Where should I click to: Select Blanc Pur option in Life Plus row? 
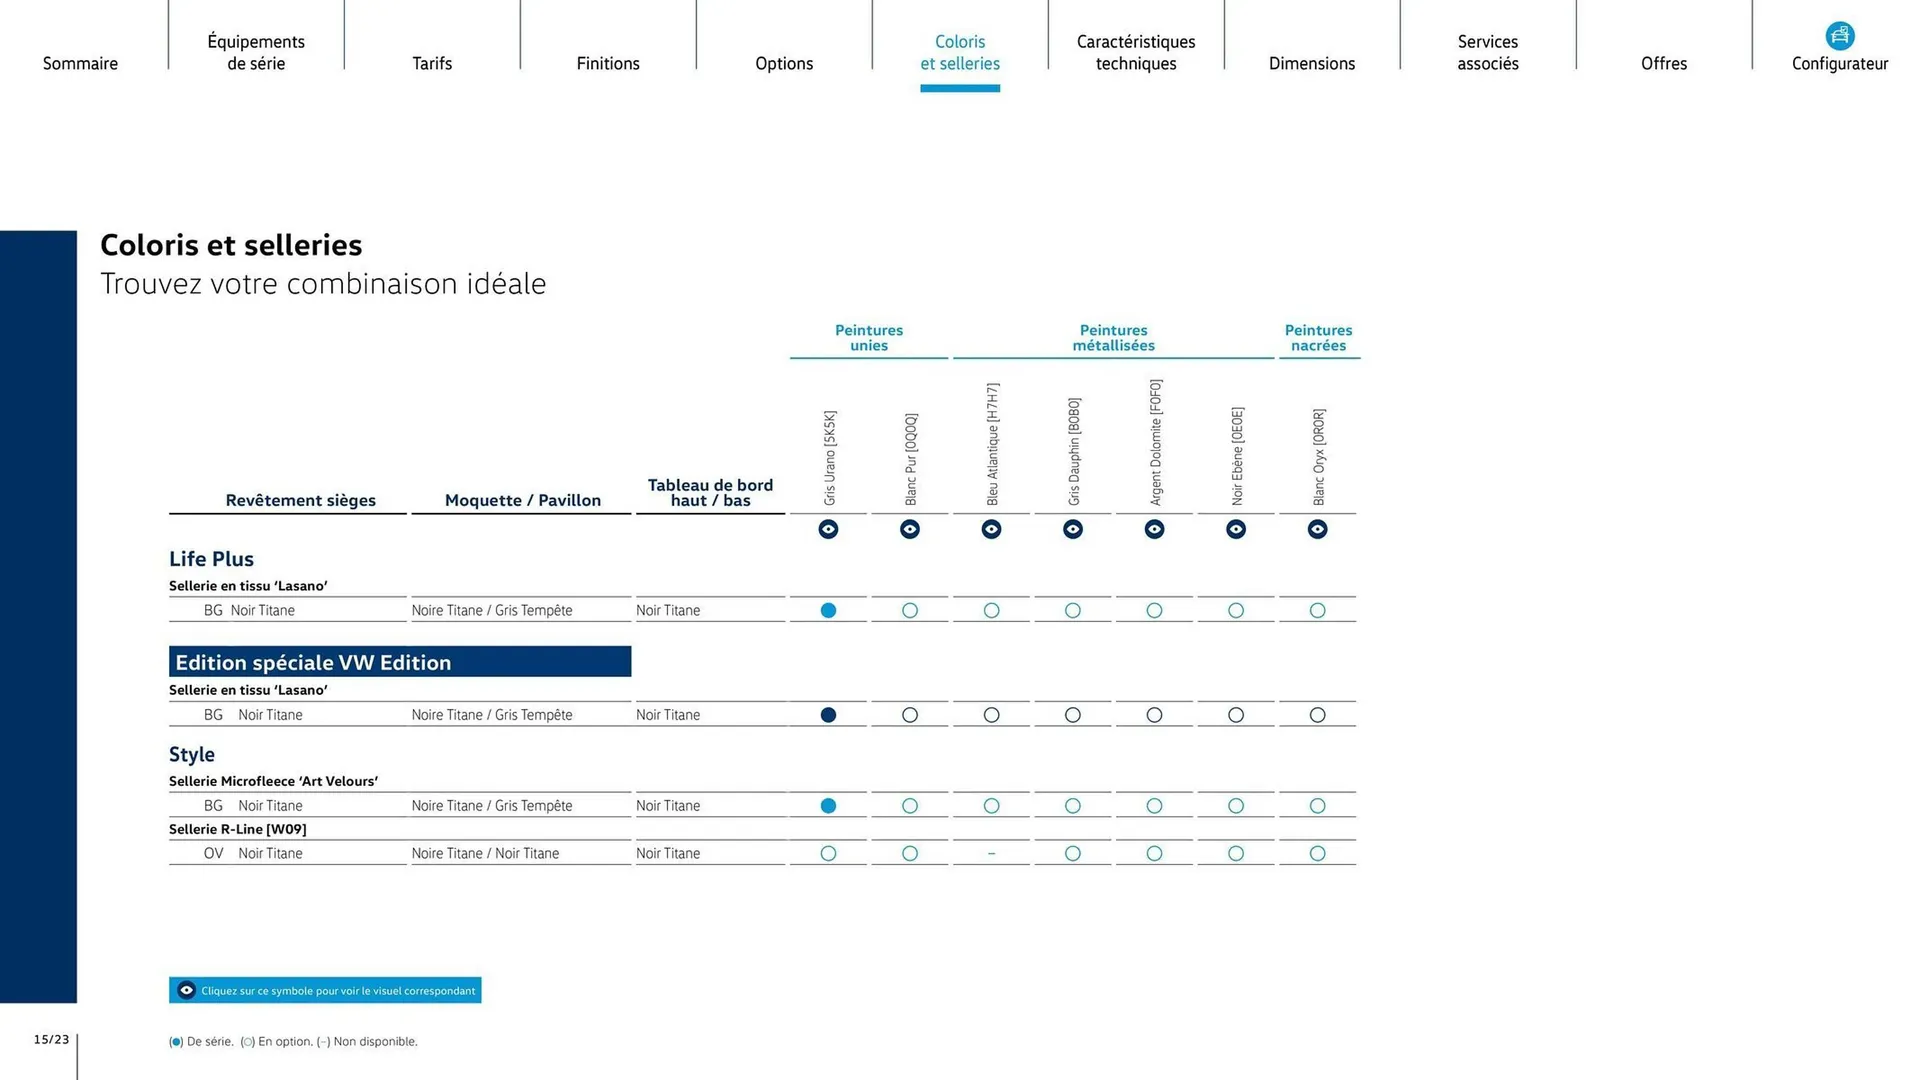(x=910, y=610)
